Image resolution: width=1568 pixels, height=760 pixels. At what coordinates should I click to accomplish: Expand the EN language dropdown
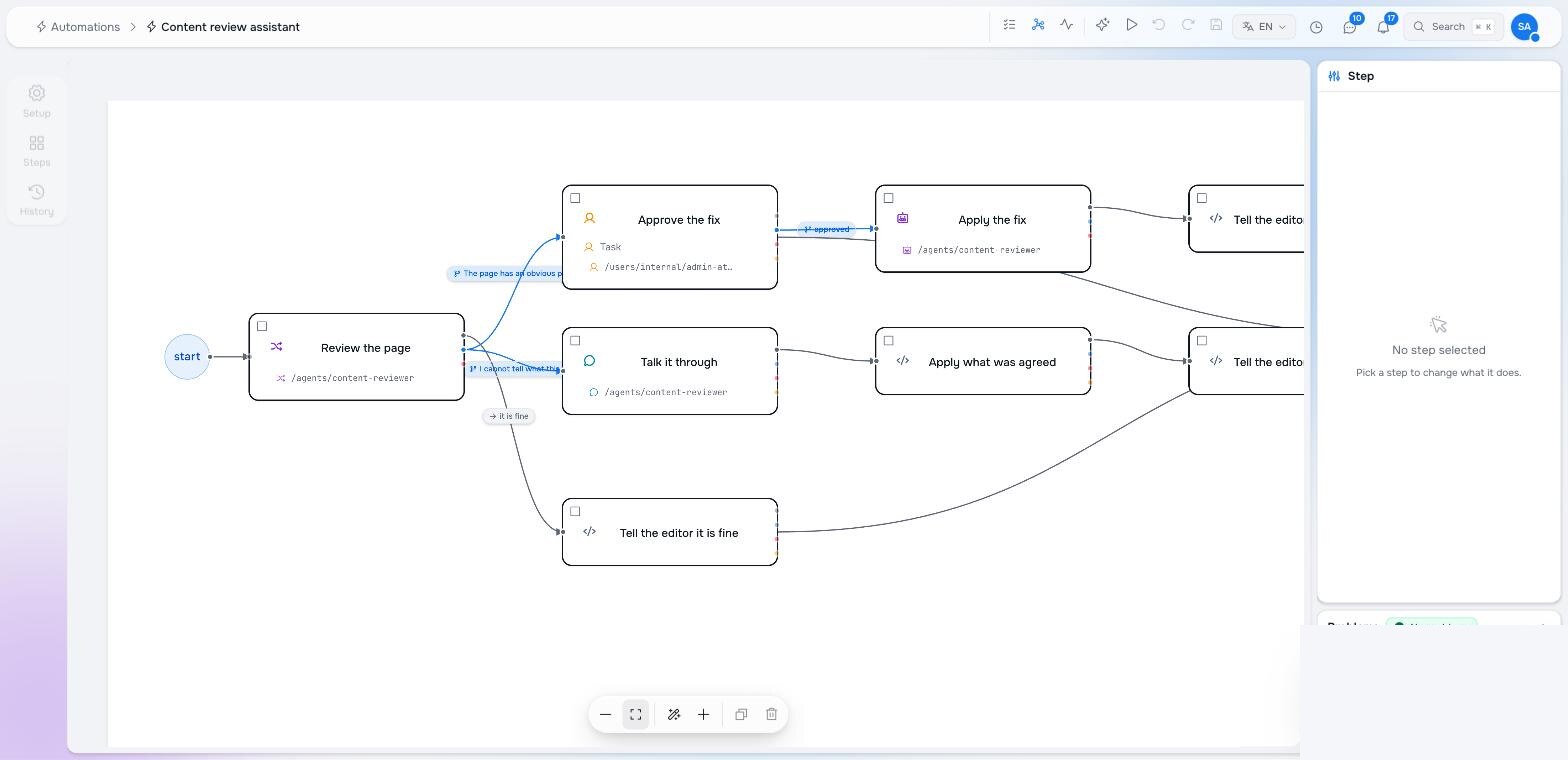coord(1264,27)
